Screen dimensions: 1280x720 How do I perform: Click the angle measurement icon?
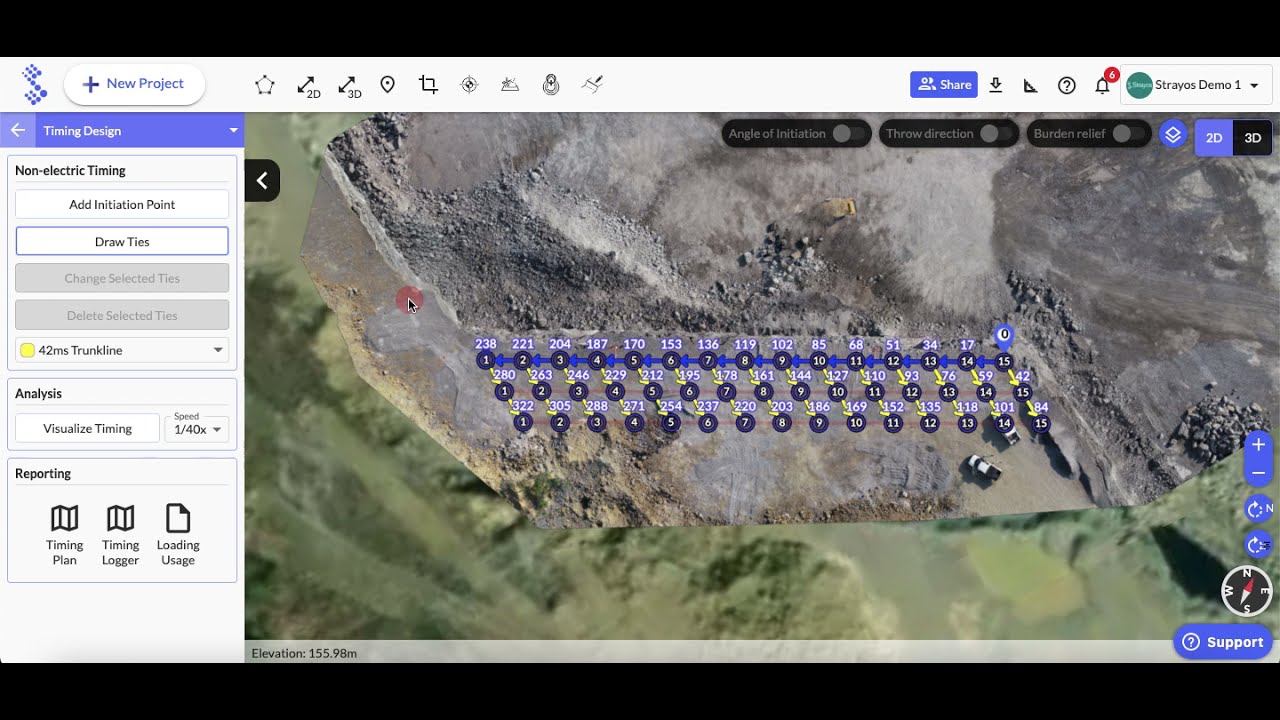(x=1031, y=86)
